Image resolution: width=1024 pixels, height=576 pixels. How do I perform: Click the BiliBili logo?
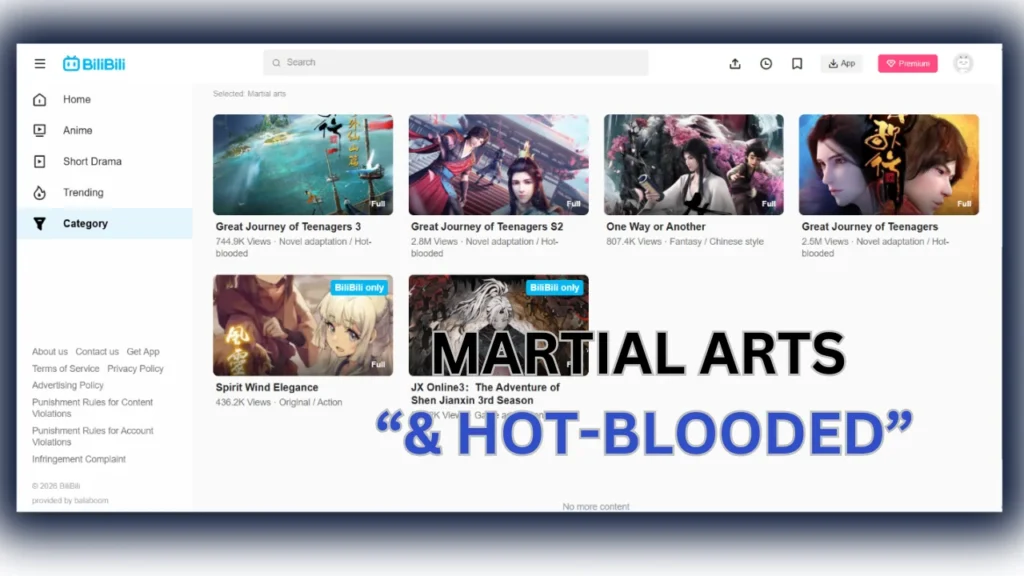coord(96,62)
